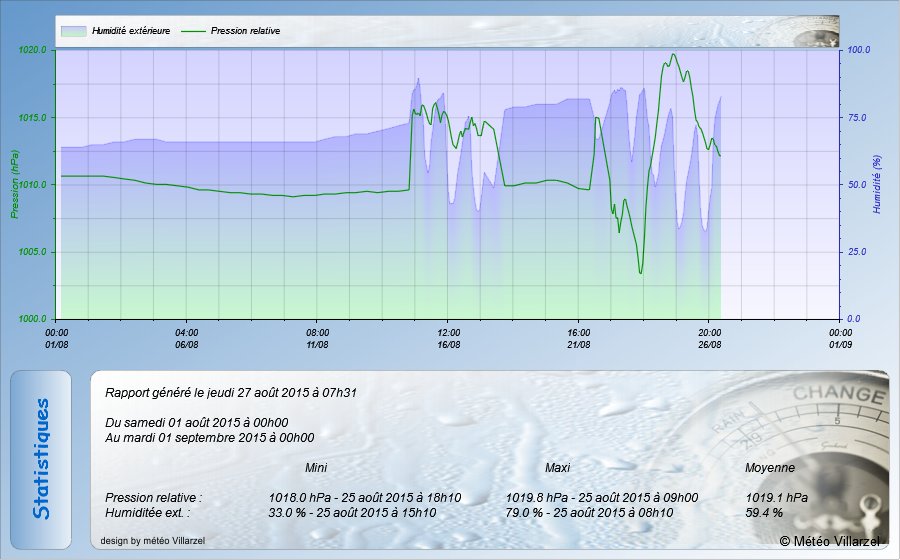Click the 20:00 26/08 time axis label
900x560 pixels.
coord(709,339)
